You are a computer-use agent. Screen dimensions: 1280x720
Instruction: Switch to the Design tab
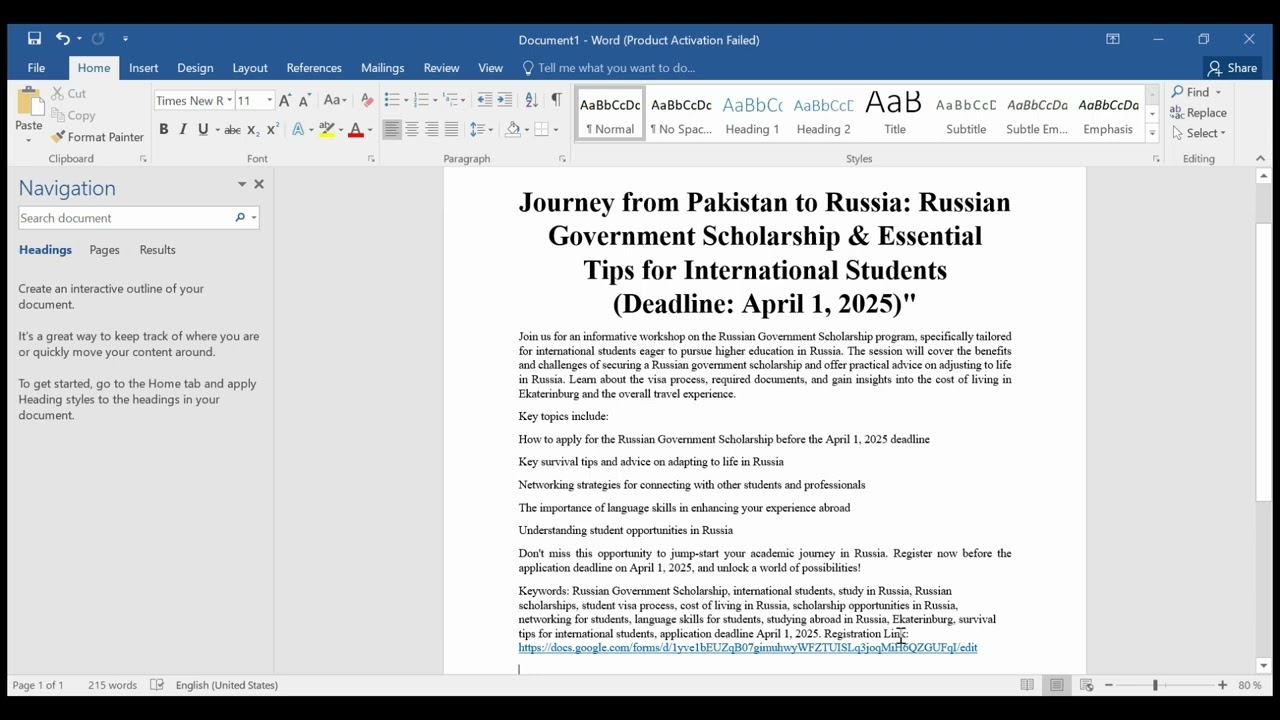click(x=195, y=68)
